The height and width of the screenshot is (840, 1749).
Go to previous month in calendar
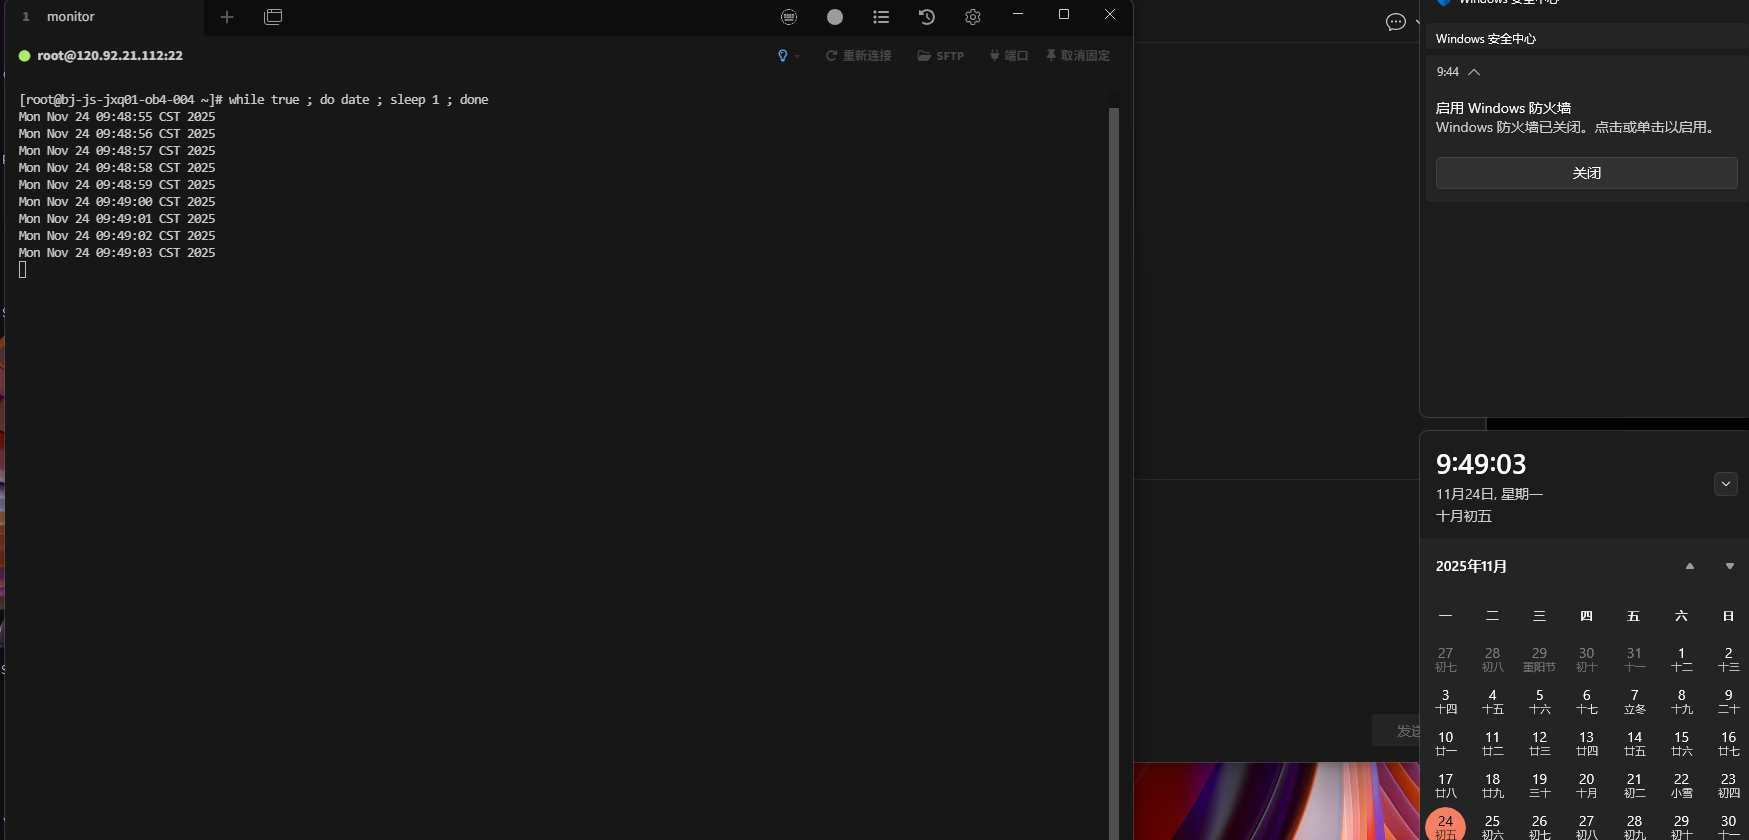coord(1690,566)
